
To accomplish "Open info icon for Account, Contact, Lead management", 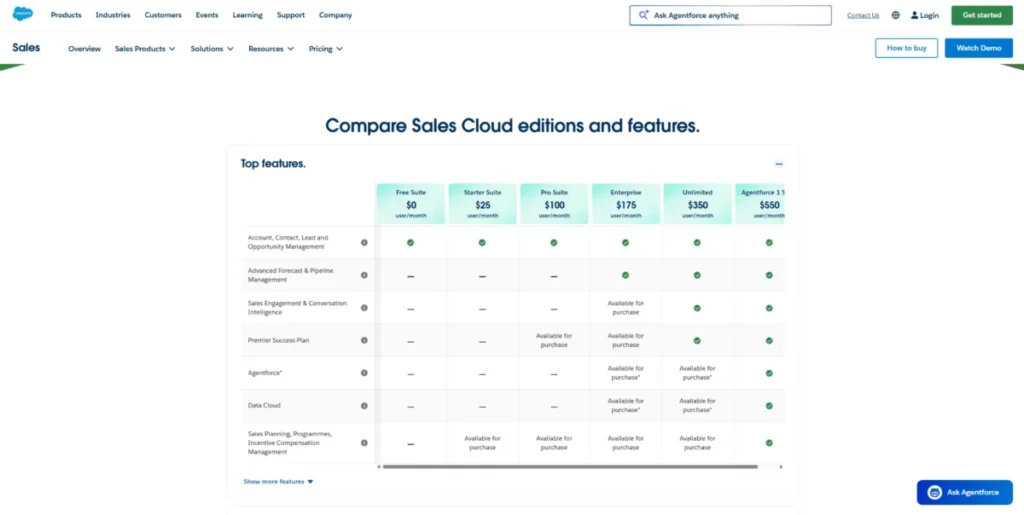I will click(x=364, y=242).
